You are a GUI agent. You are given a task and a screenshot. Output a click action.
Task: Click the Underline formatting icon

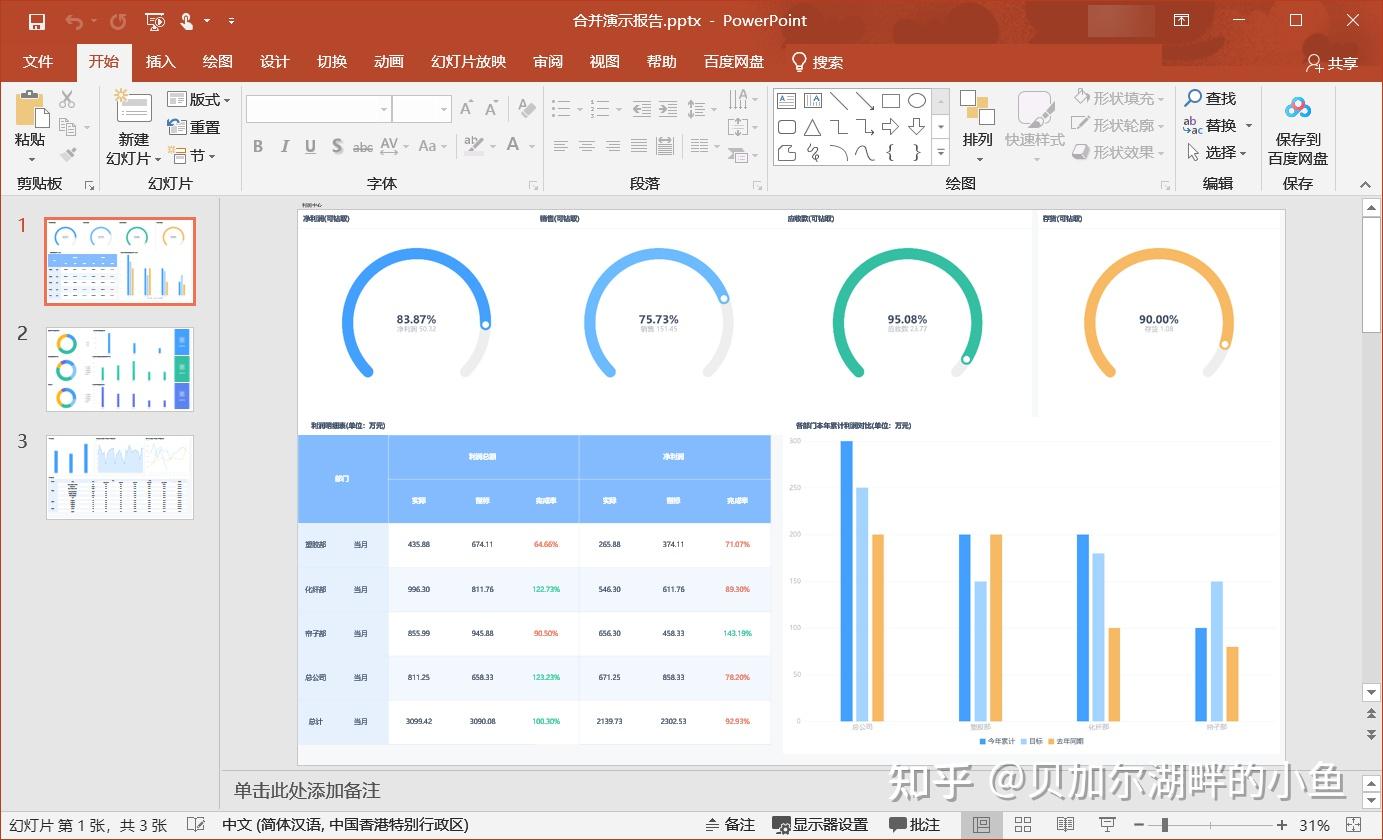coord(312,146)
